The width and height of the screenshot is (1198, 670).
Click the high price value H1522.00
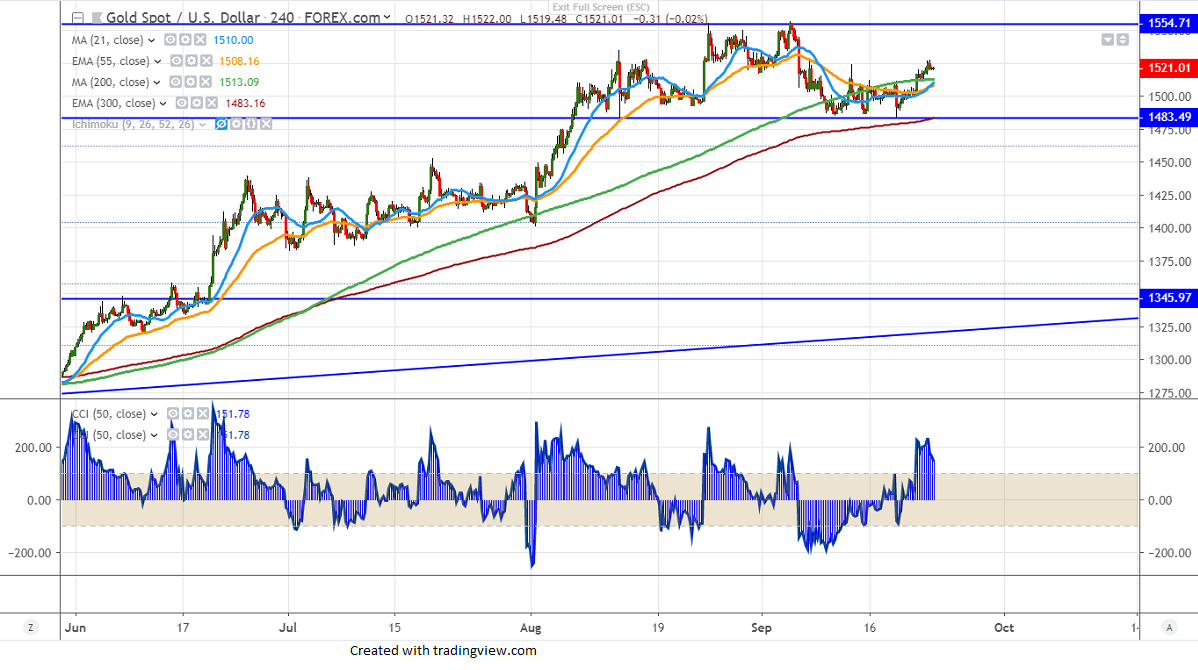click(487, 19)
